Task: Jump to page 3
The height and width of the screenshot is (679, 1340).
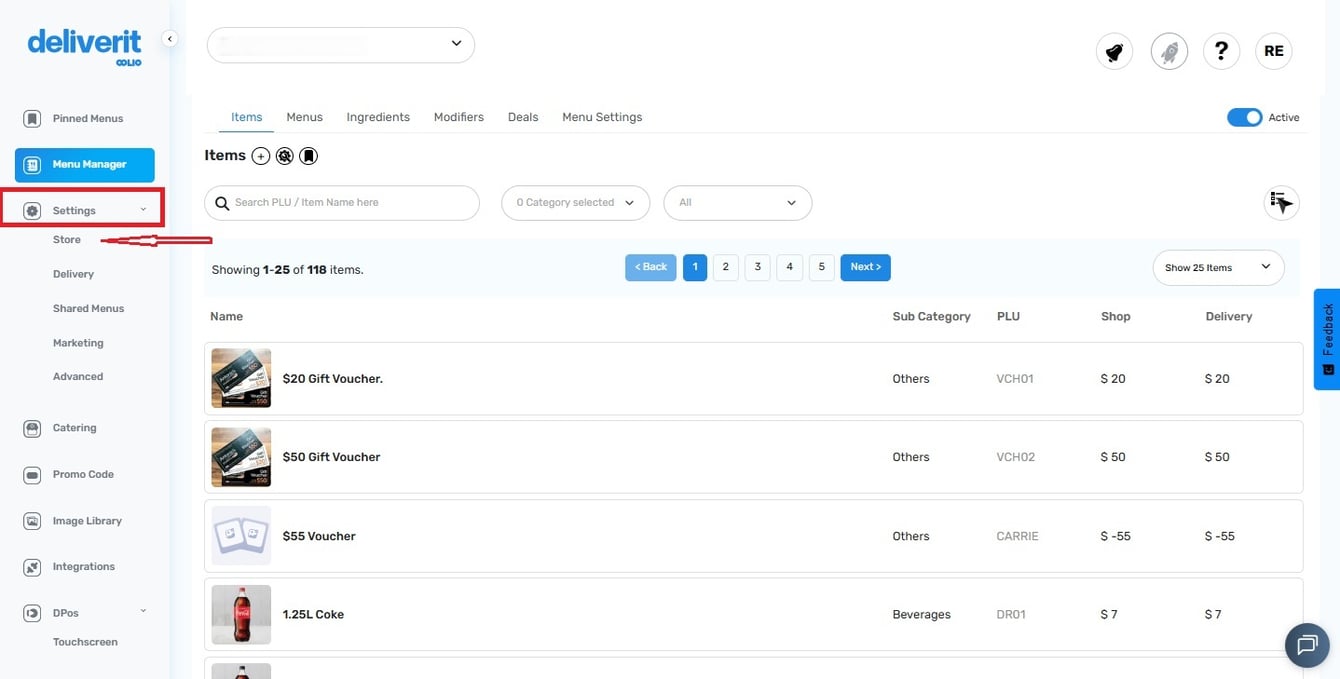Action: pos(758,268)
